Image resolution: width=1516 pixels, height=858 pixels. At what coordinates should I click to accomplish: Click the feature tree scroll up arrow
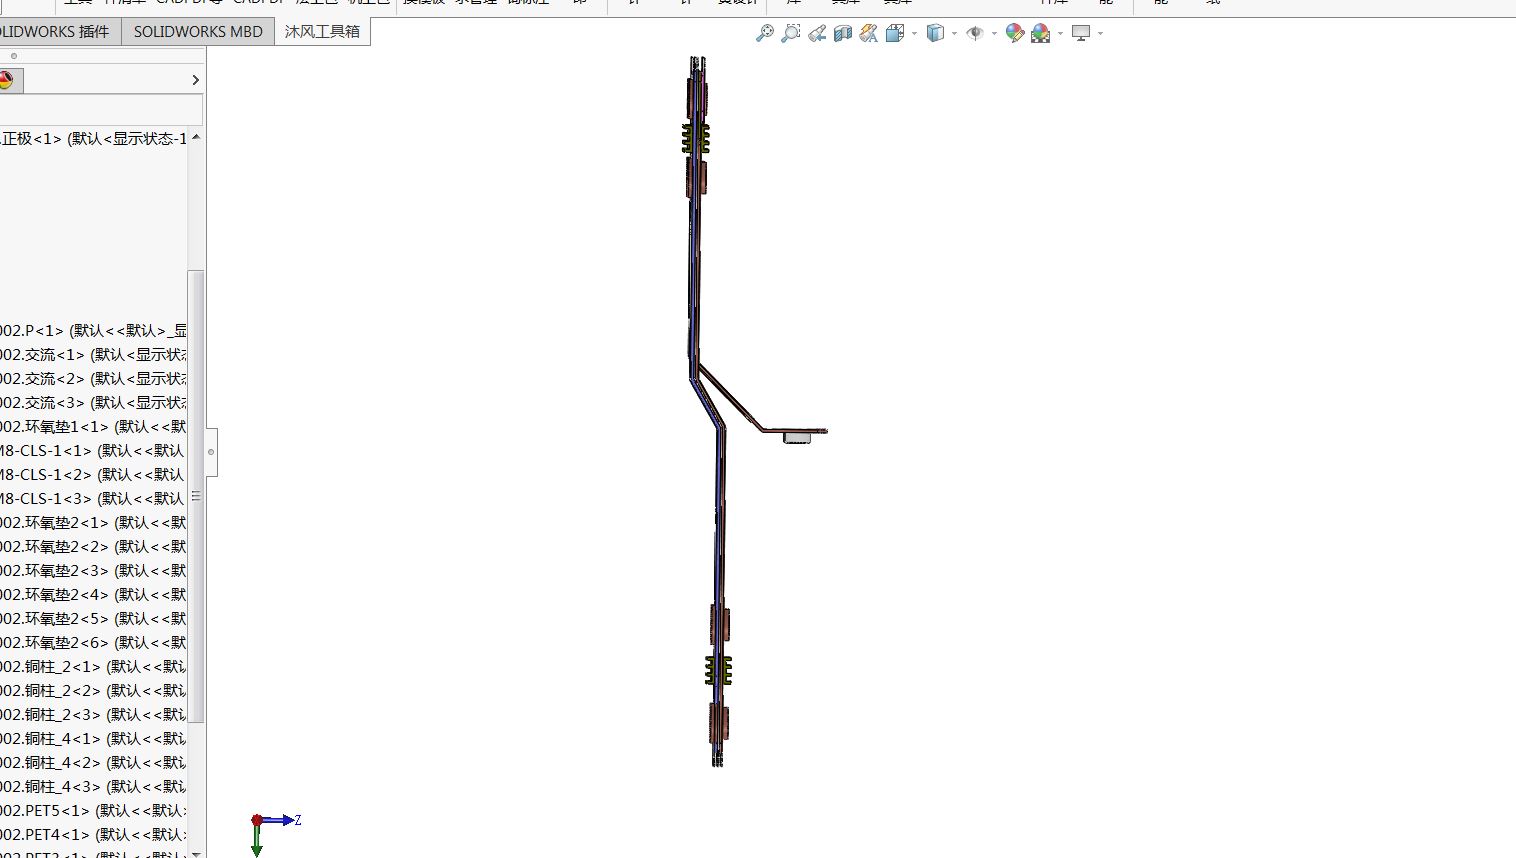click(x=196, y=137)
